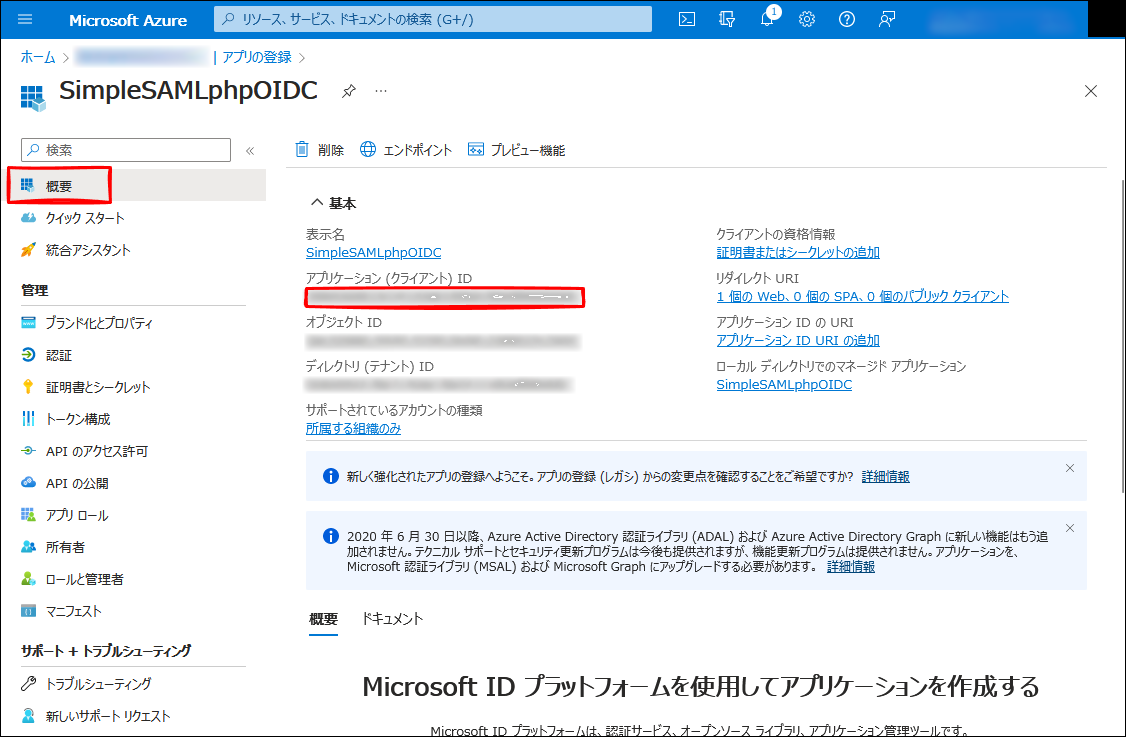Click the help question mark icon
Viewport: 1126px width, 737px height.
[847, 19]
